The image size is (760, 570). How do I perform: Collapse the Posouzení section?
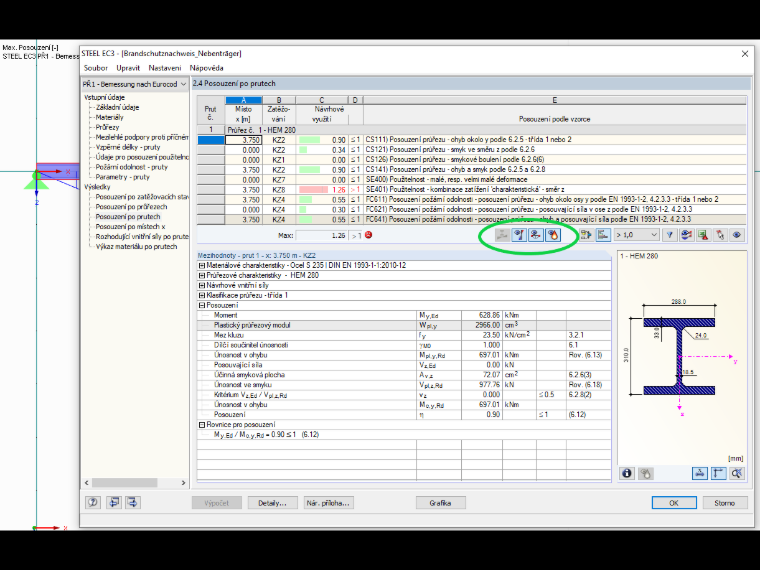pyautogui.click(x=202, y=305)
